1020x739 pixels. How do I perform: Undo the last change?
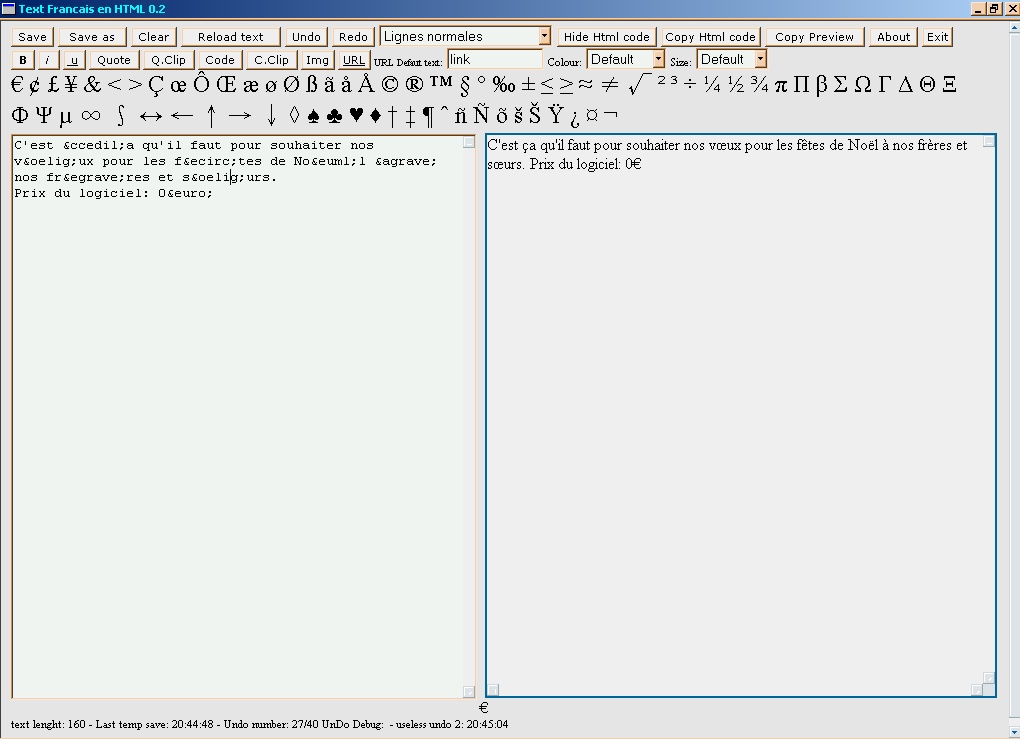(x=306, y=37)
